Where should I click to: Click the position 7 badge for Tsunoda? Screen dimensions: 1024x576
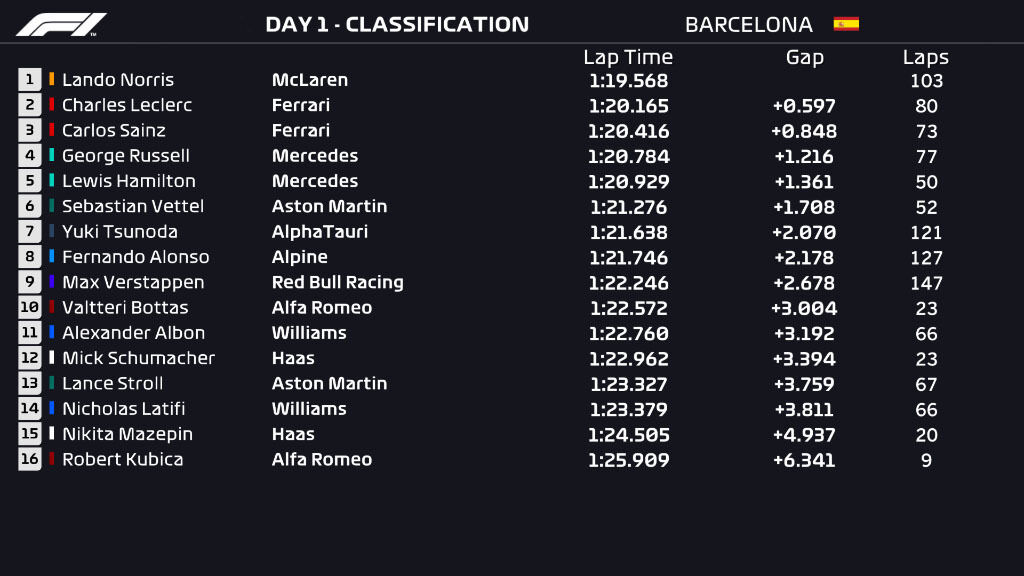coord(29,231)
